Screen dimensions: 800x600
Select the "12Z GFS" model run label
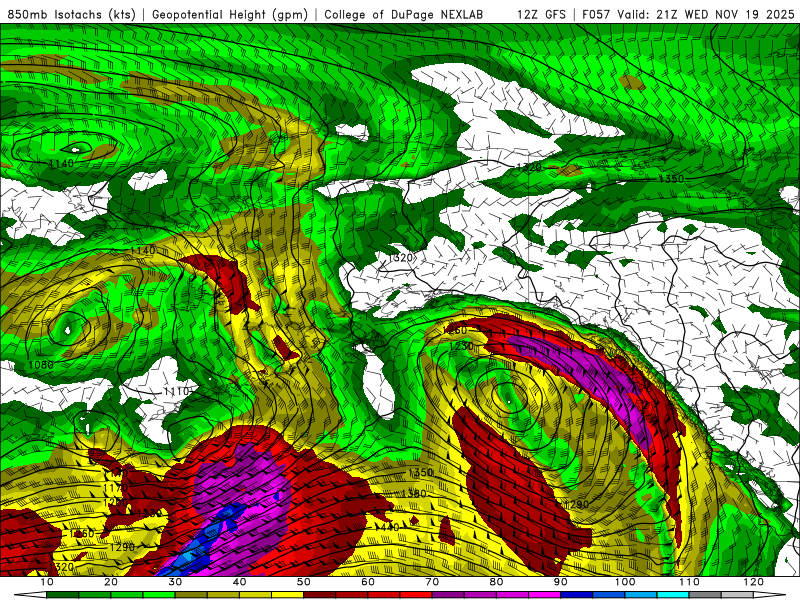coord(541,14)
